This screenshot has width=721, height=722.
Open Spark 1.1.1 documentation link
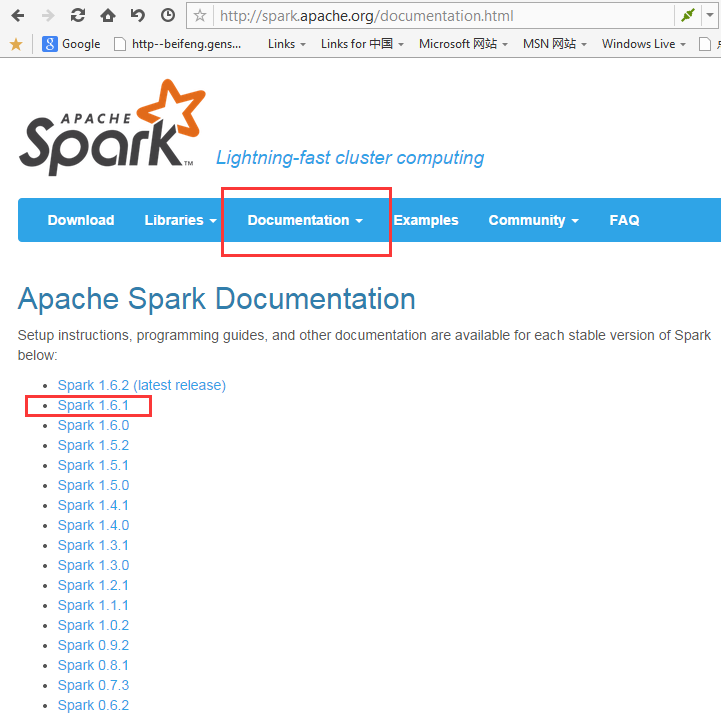pos(93,605)
